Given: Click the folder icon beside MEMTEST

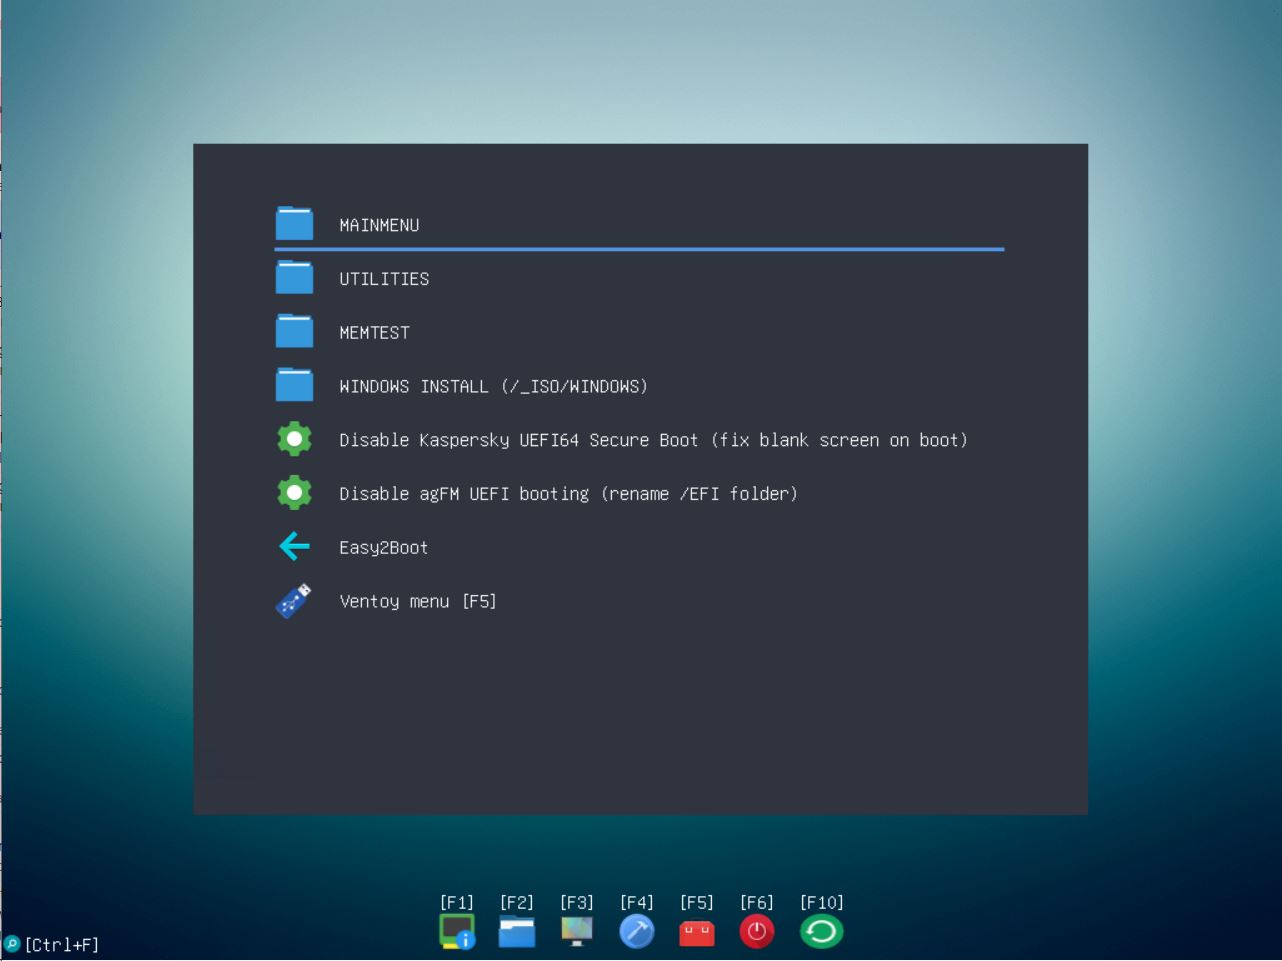Looking at the screenshot, I should 294,331.
